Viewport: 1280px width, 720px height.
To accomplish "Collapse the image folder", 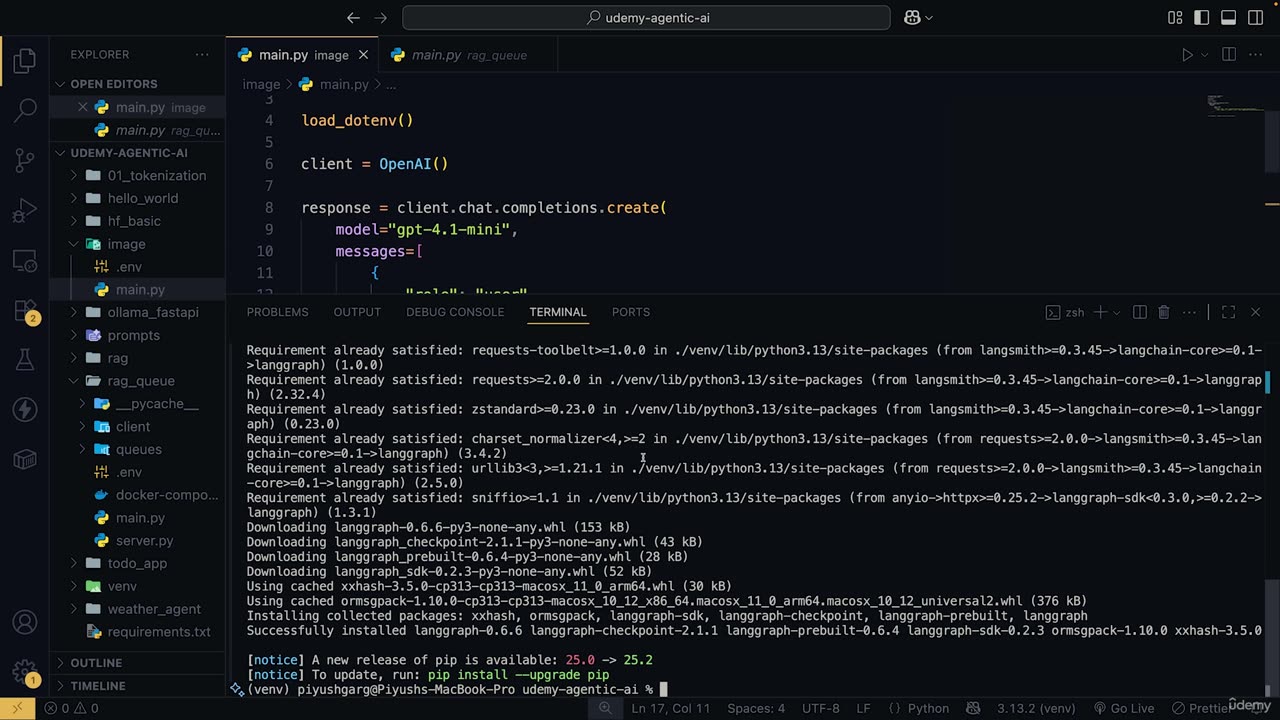I will (x=137, y=244).
